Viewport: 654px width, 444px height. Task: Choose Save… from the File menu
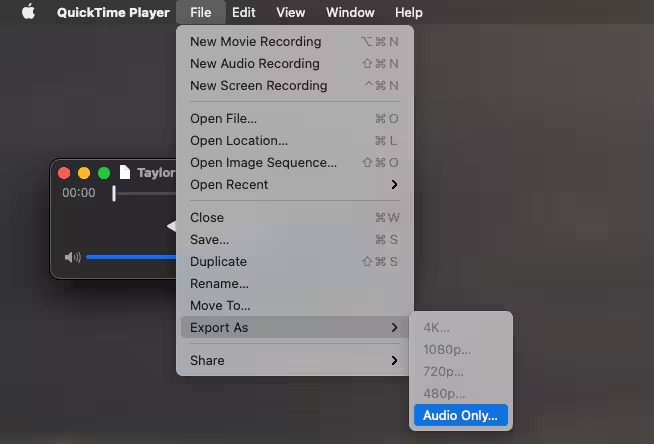(294, 240)
